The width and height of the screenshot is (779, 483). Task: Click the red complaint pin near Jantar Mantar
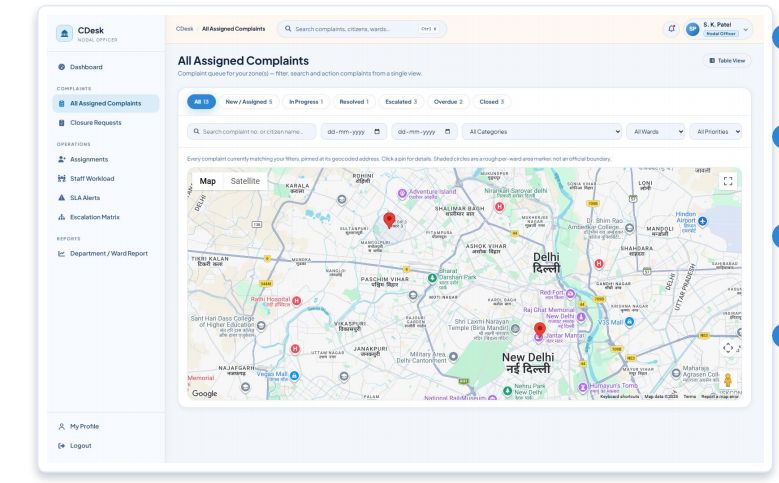(540, 330)
